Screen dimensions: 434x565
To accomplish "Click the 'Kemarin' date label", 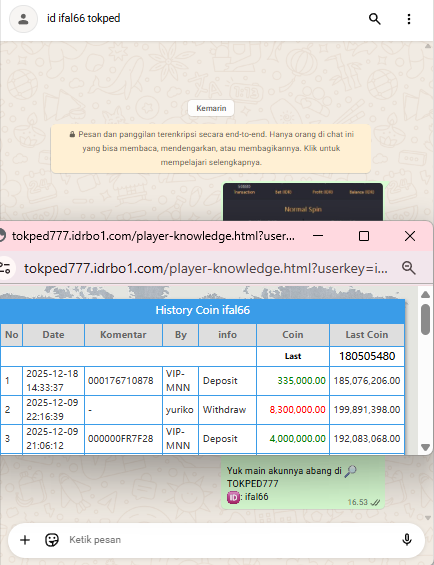I will point(211,108).
